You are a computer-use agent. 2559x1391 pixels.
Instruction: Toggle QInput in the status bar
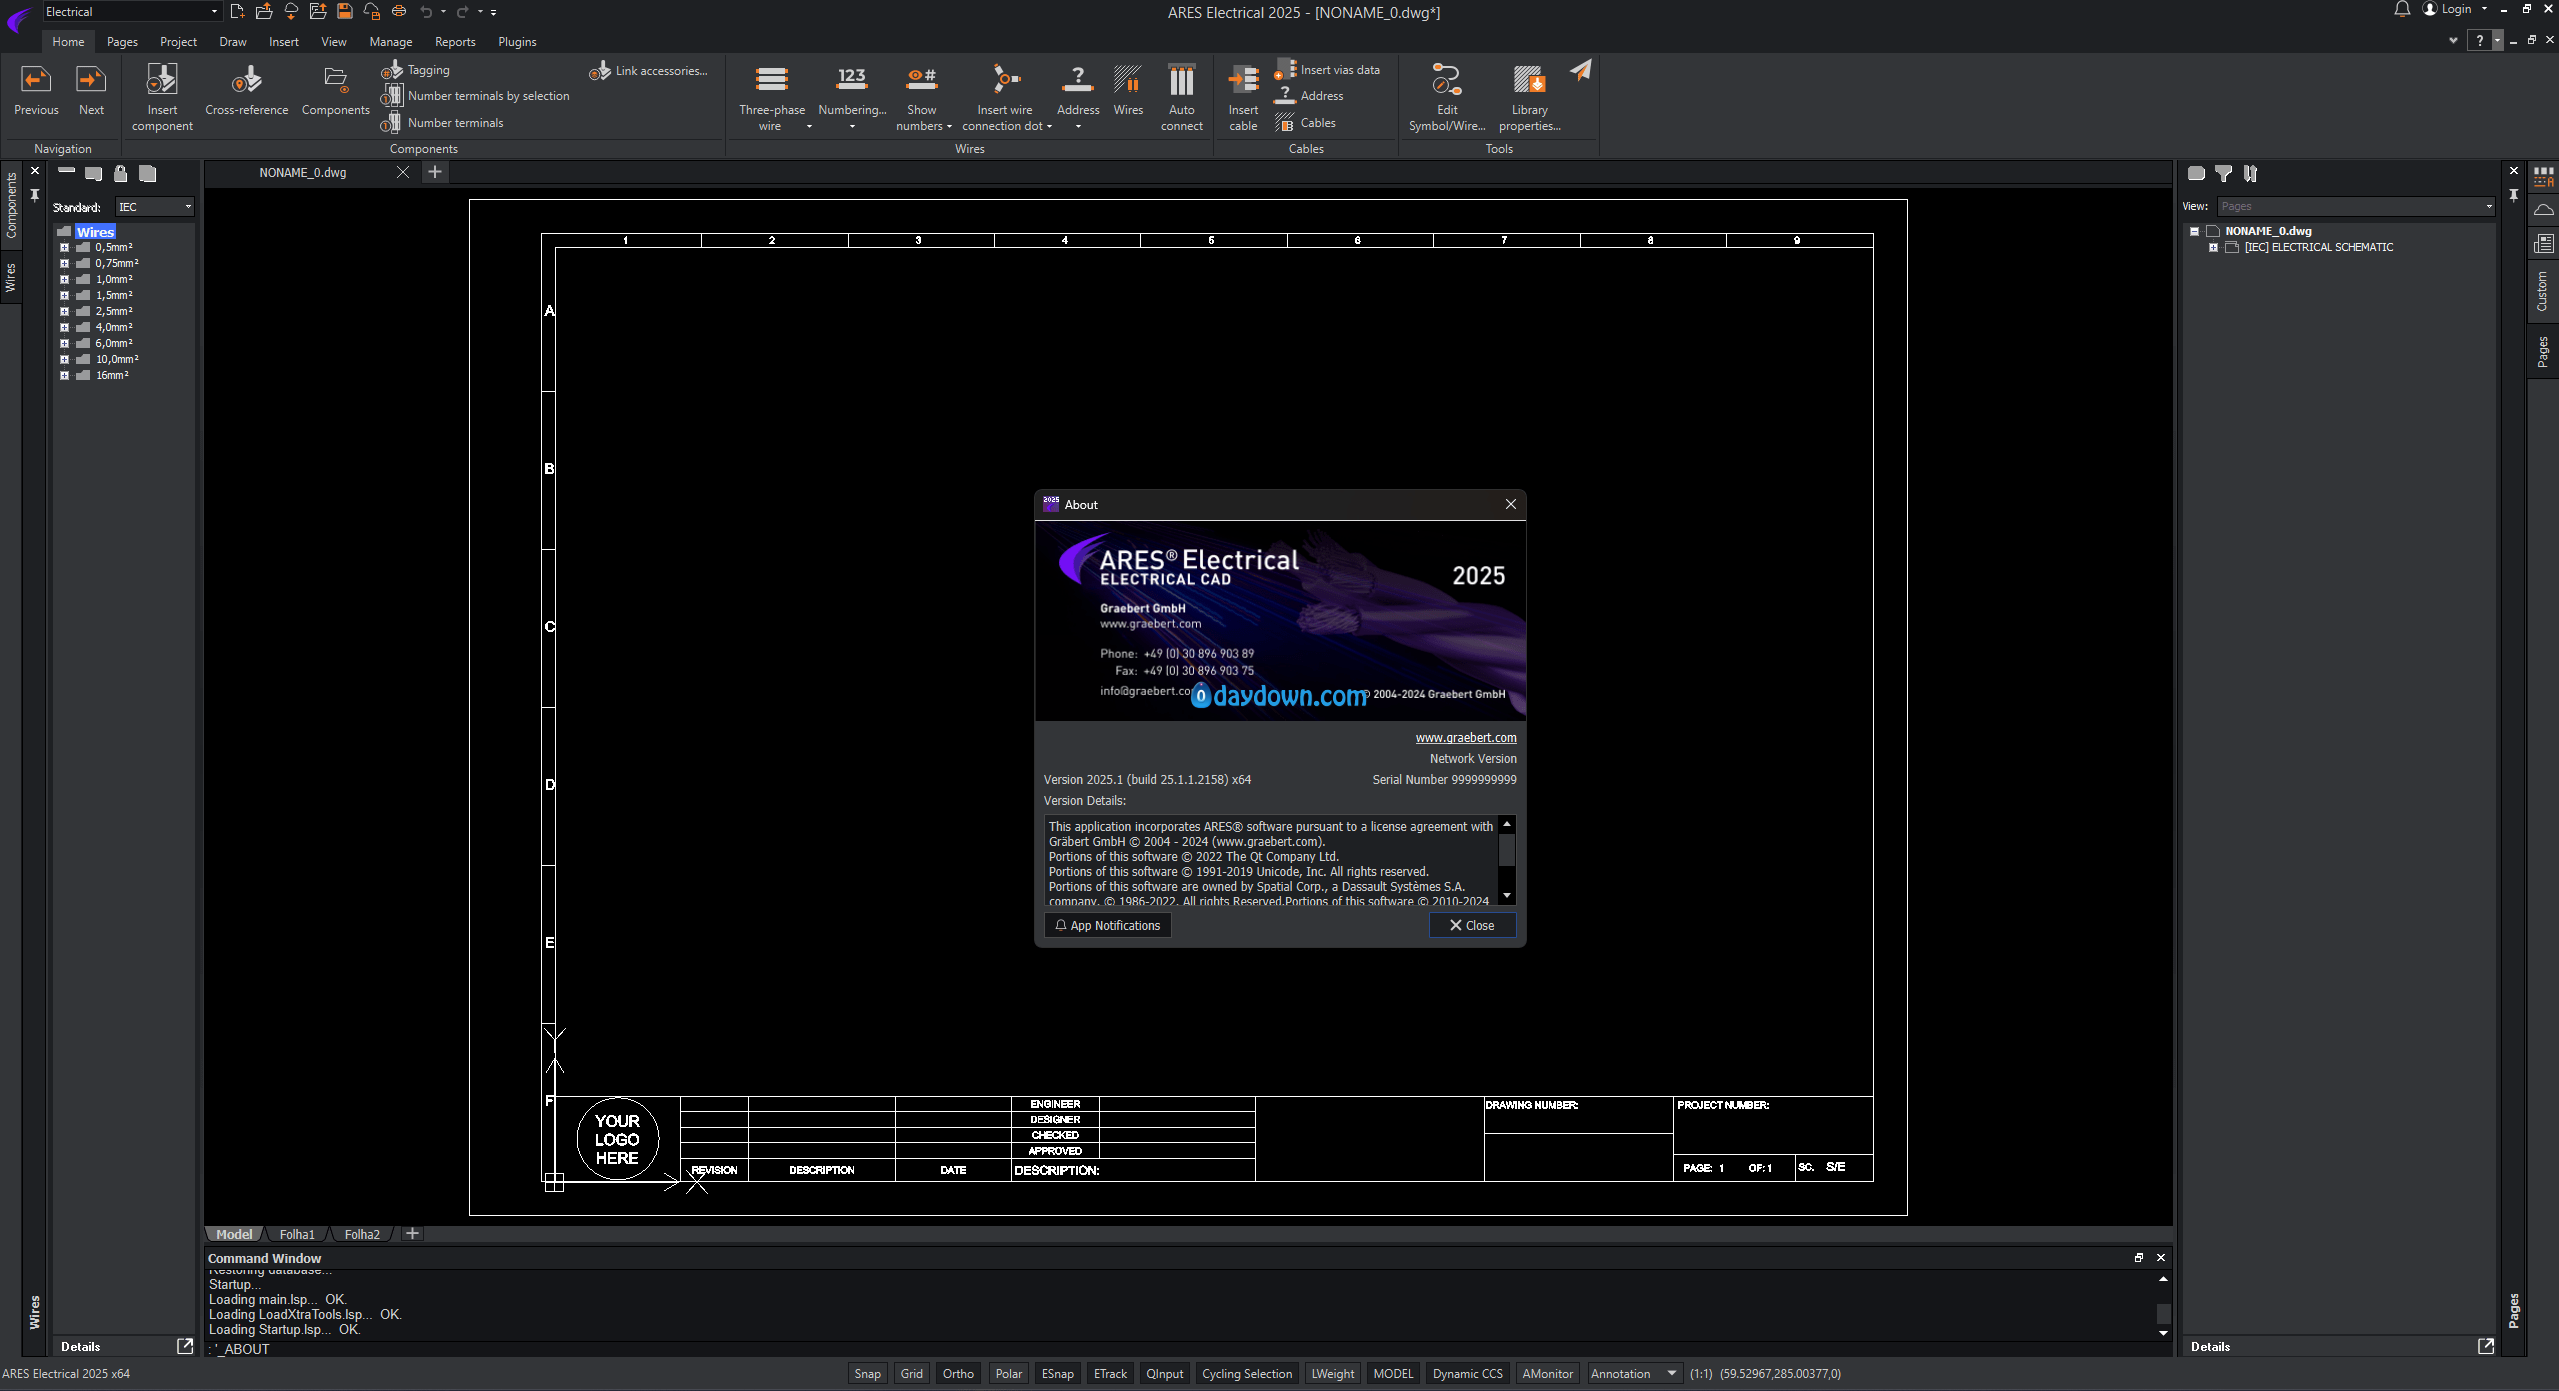tap(1164, 1374)
